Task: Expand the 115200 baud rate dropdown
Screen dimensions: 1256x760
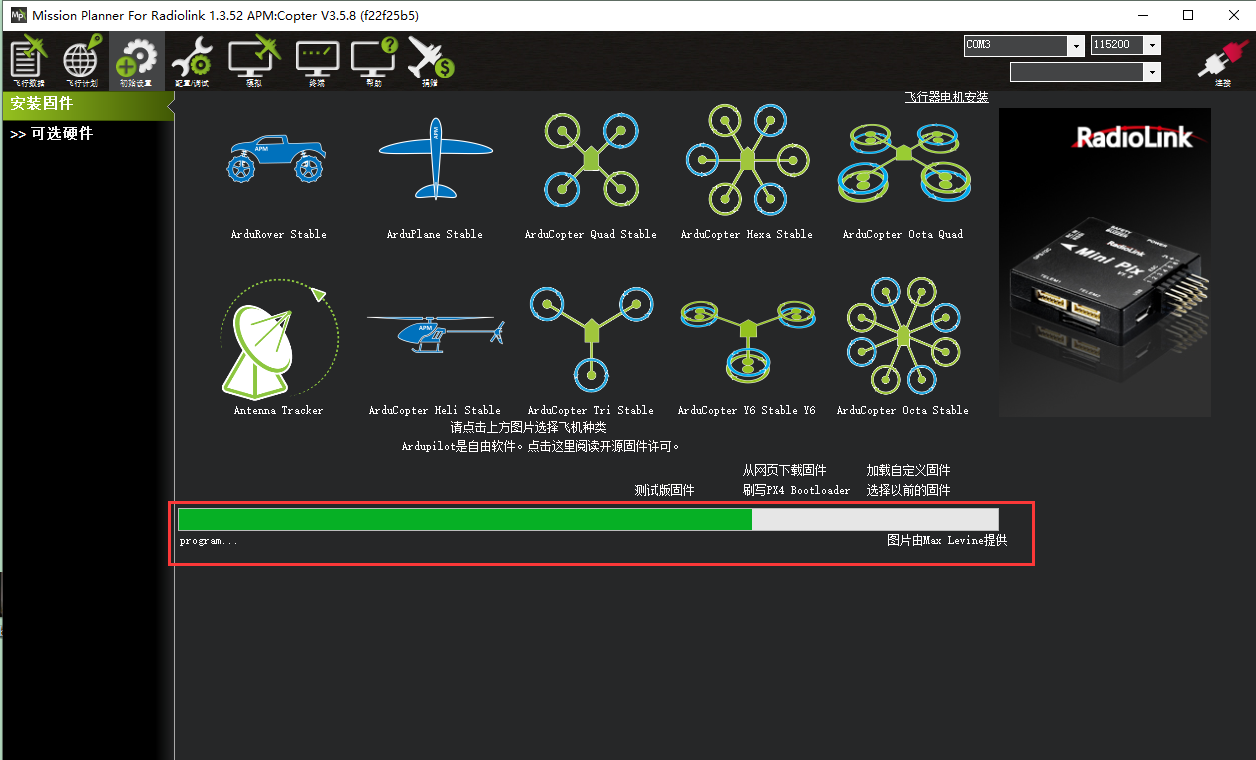Action: click(x=1153, y=46)
